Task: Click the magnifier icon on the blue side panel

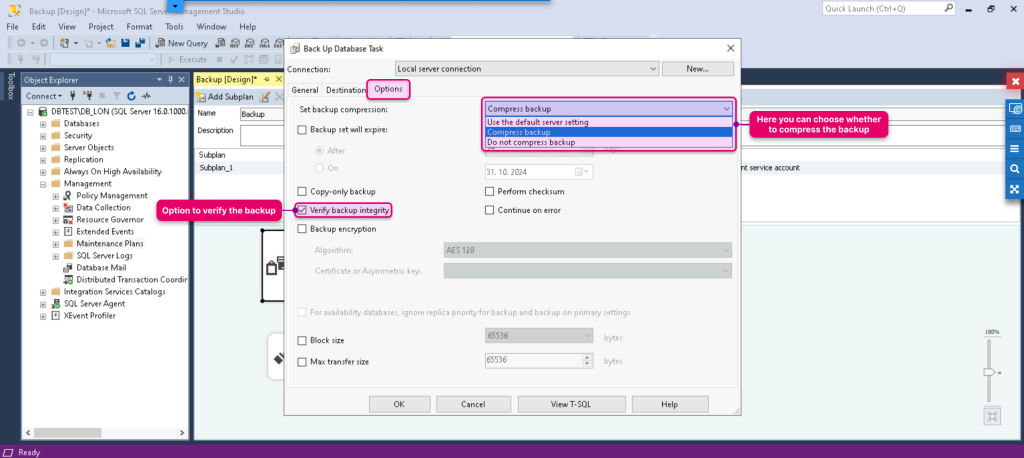Action: [1014, 169]
